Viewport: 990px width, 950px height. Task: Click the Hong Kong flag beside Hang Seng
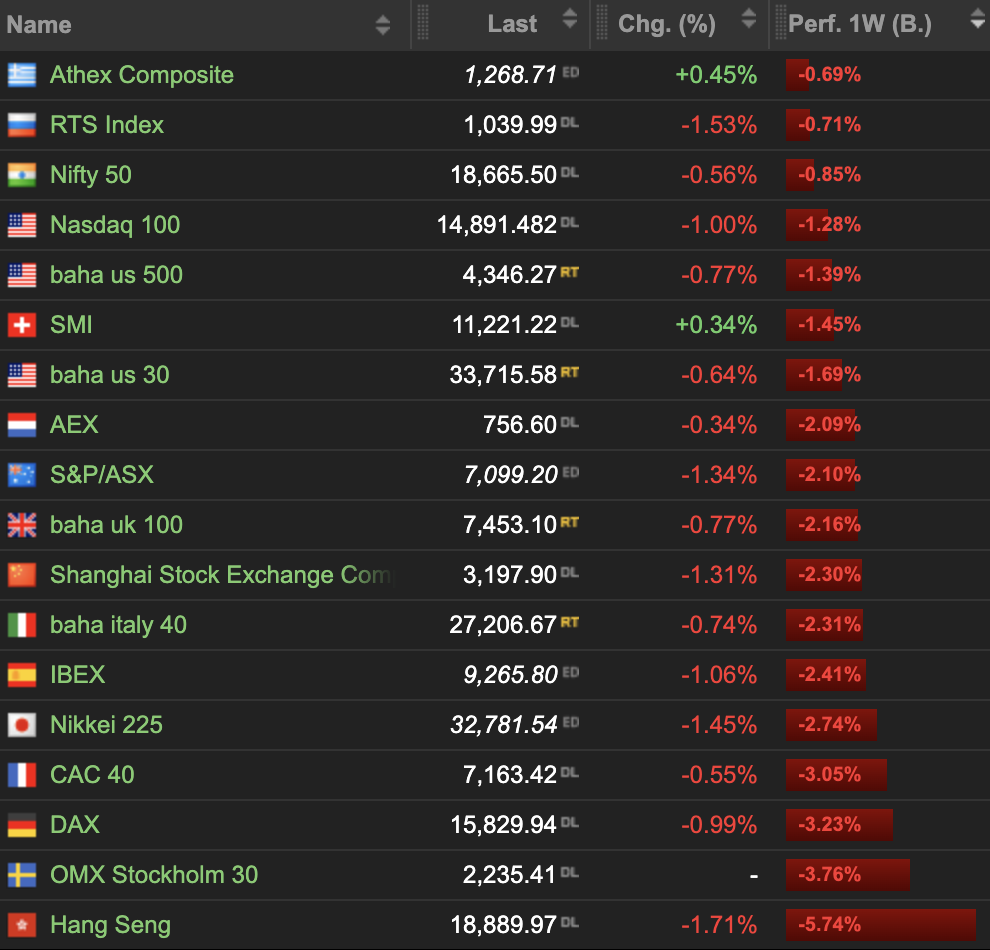click(21, 925)
